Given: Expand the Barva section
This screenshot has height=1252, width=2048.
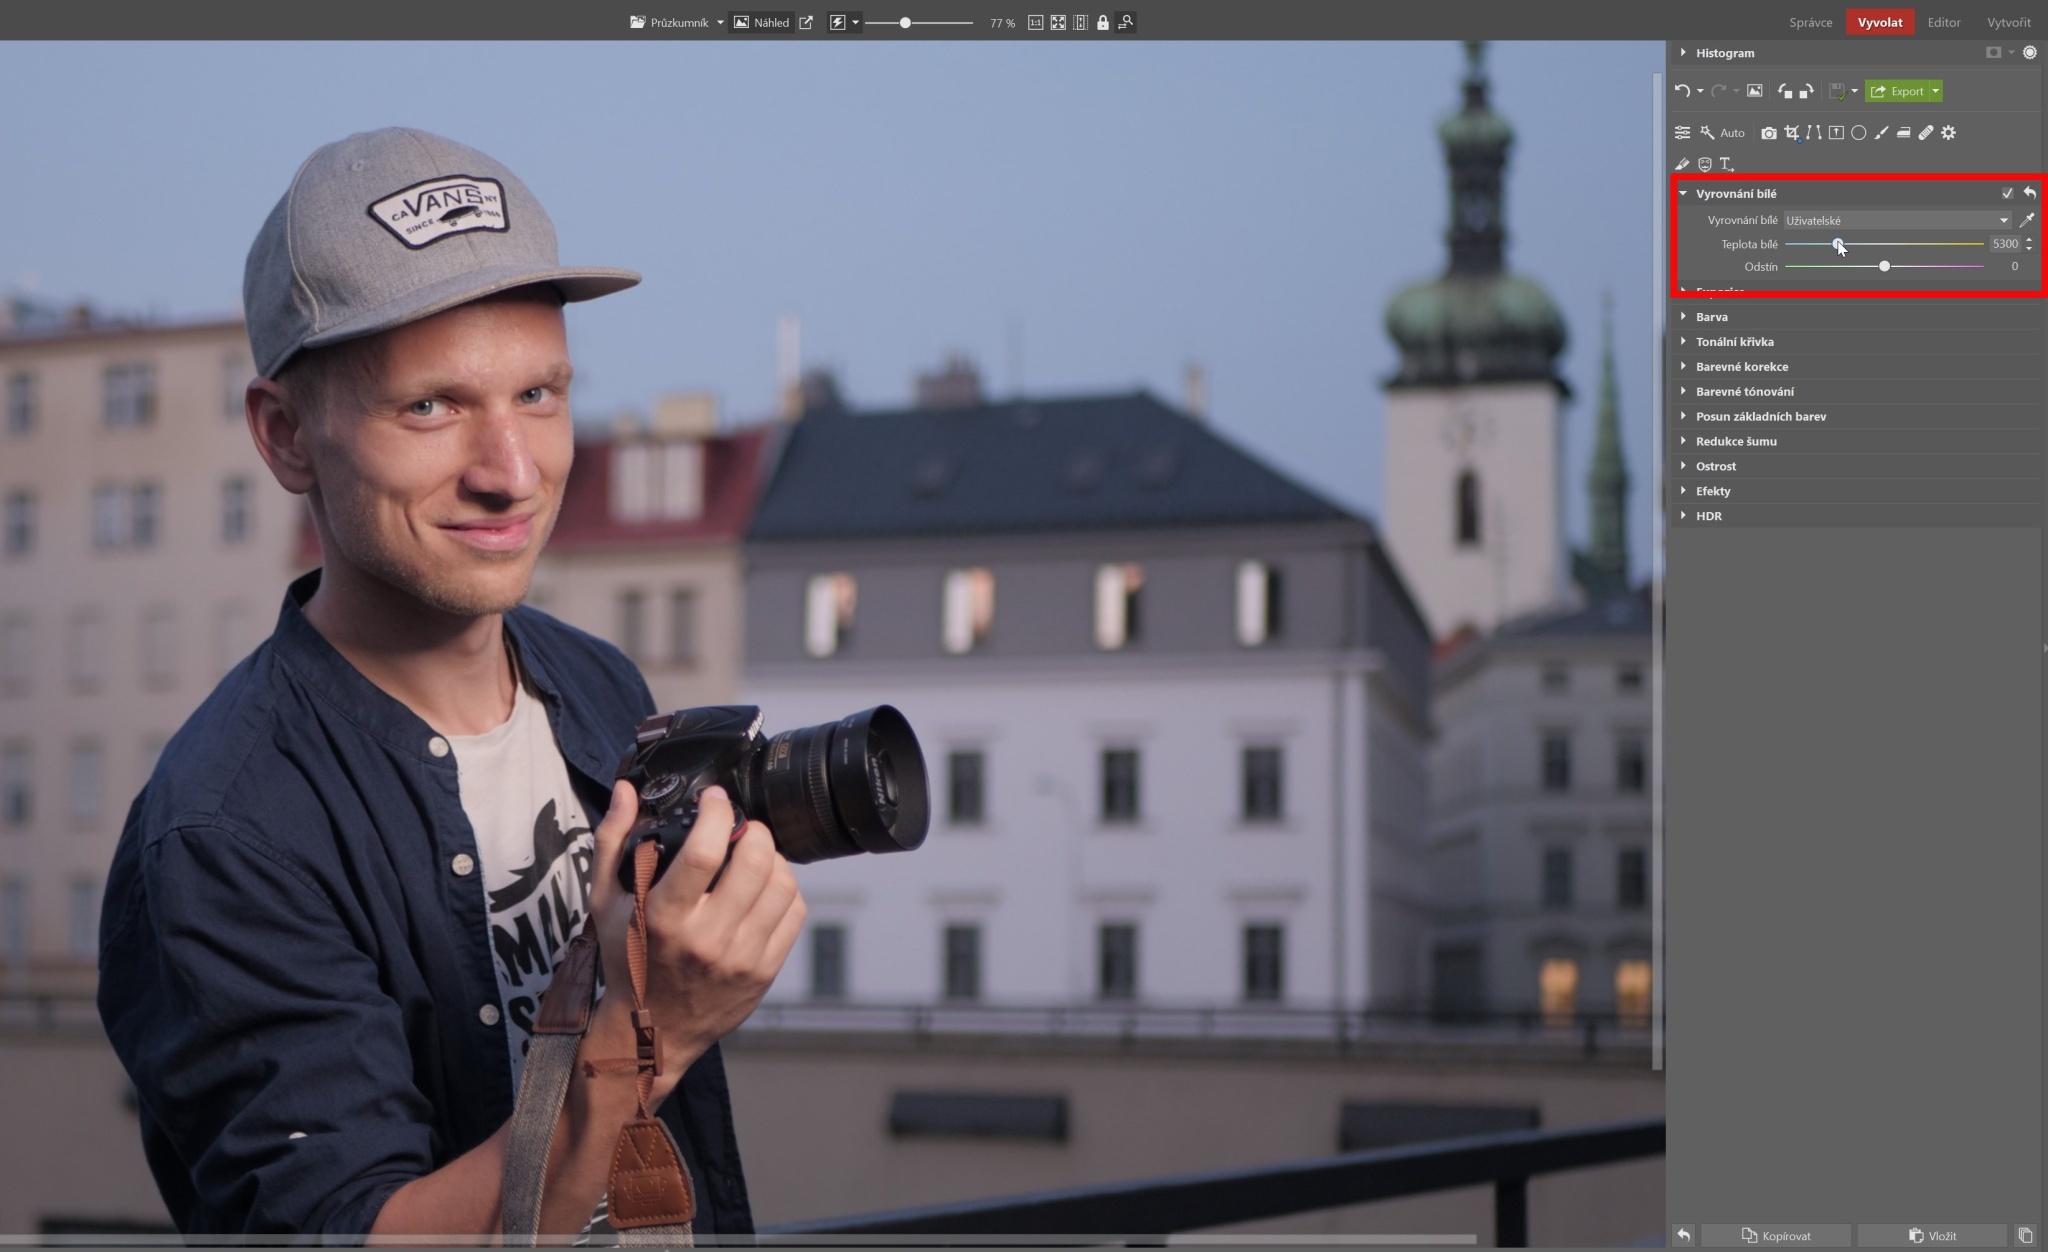Looking at the screenshot, I should (x=1683, y=316).
